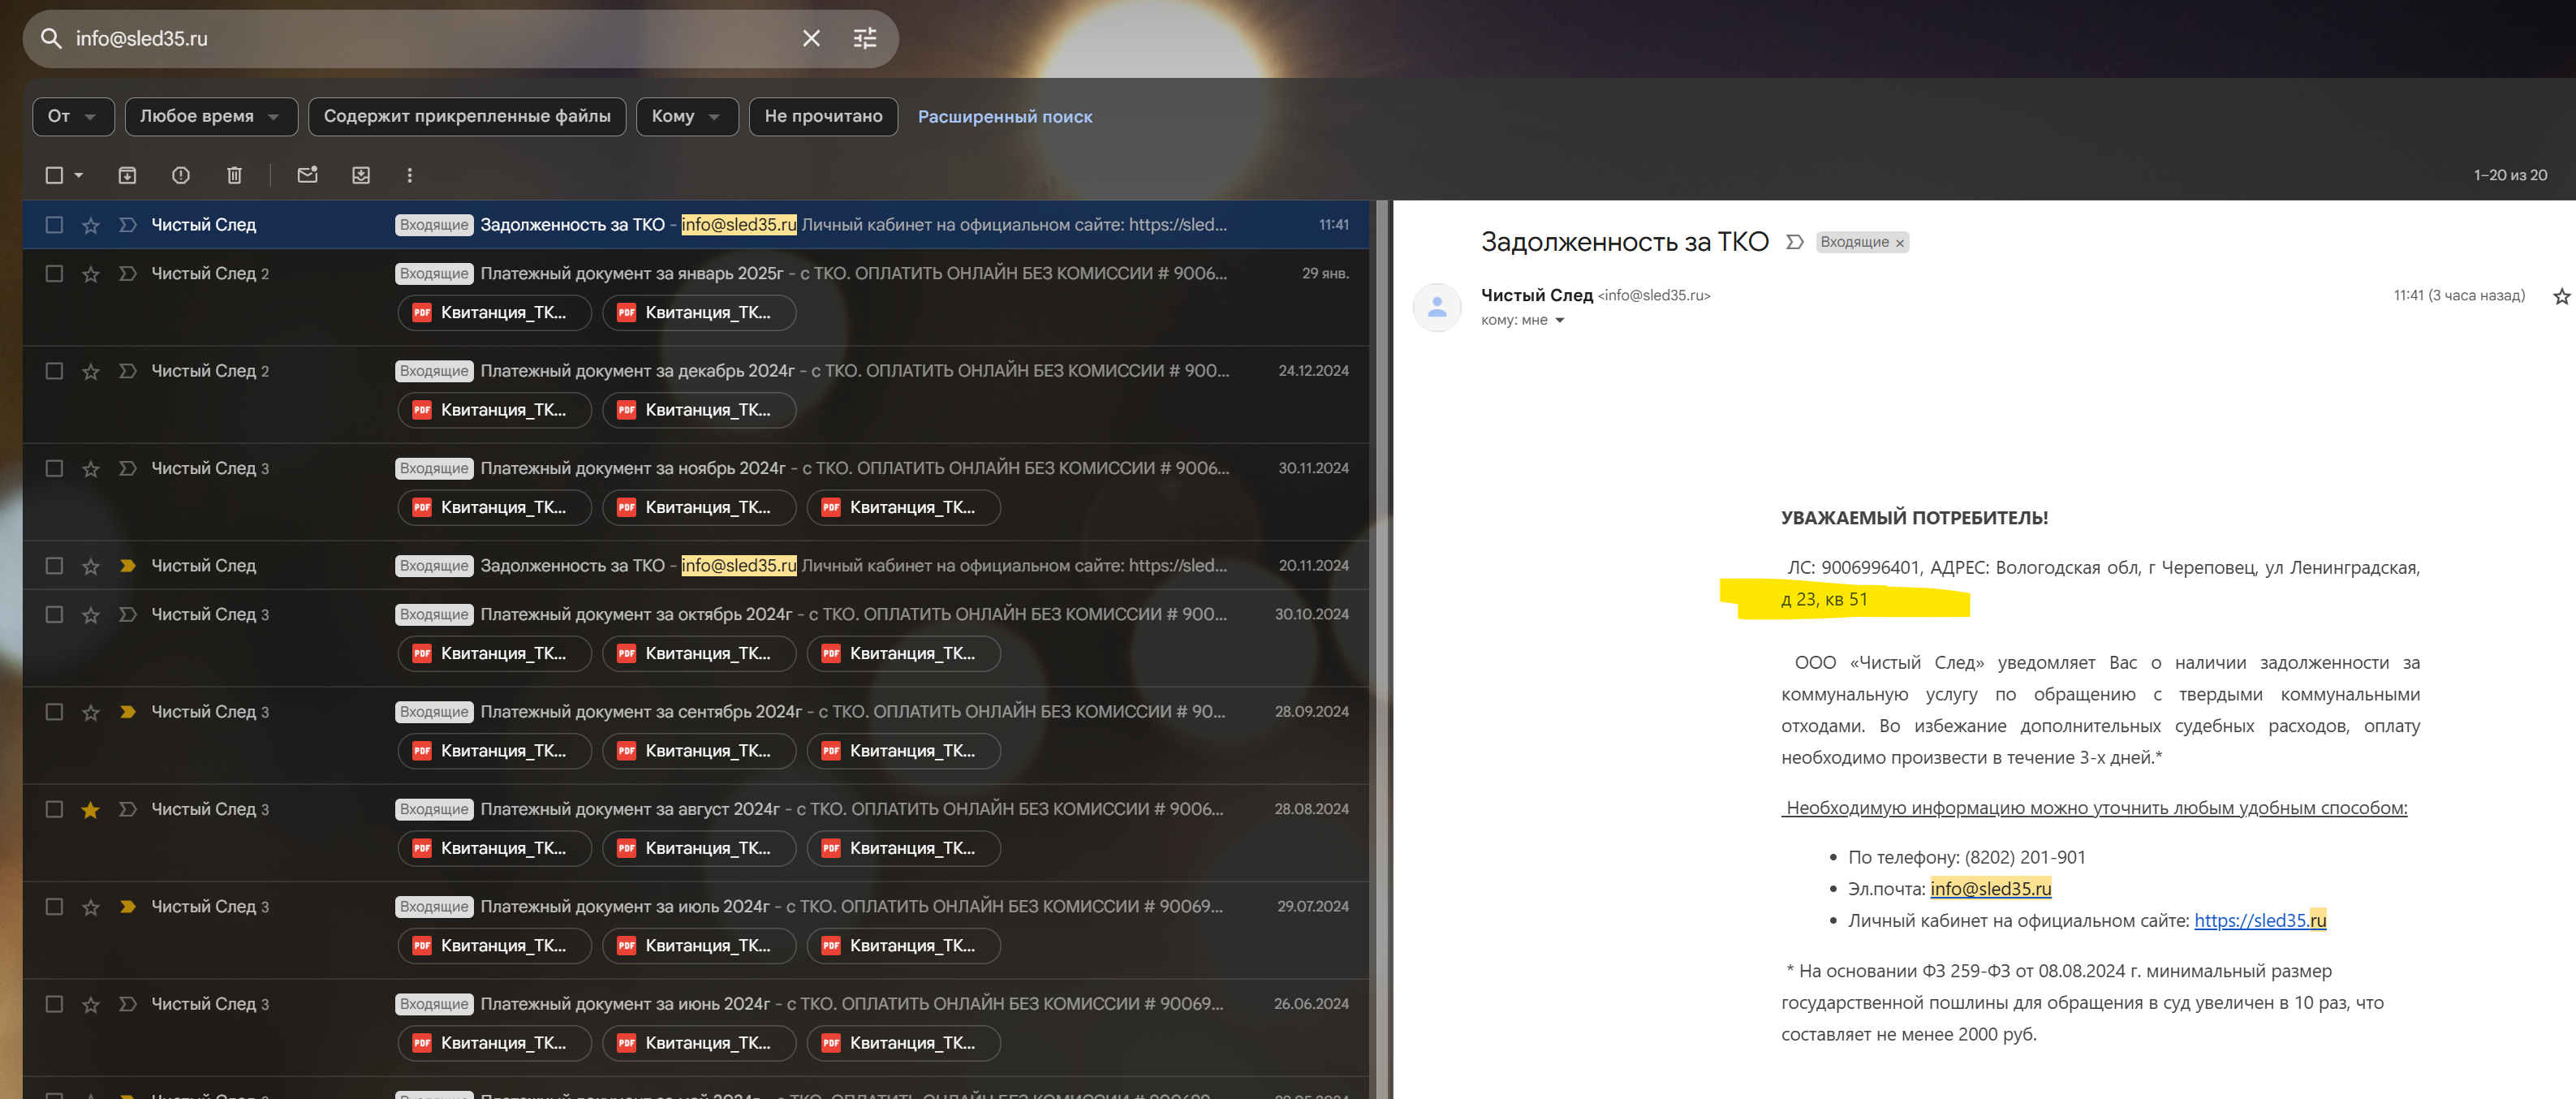This screenshot has height=1099, width=2576.
Task: Star the August 2024 payment email
Action: click(91, 809)
